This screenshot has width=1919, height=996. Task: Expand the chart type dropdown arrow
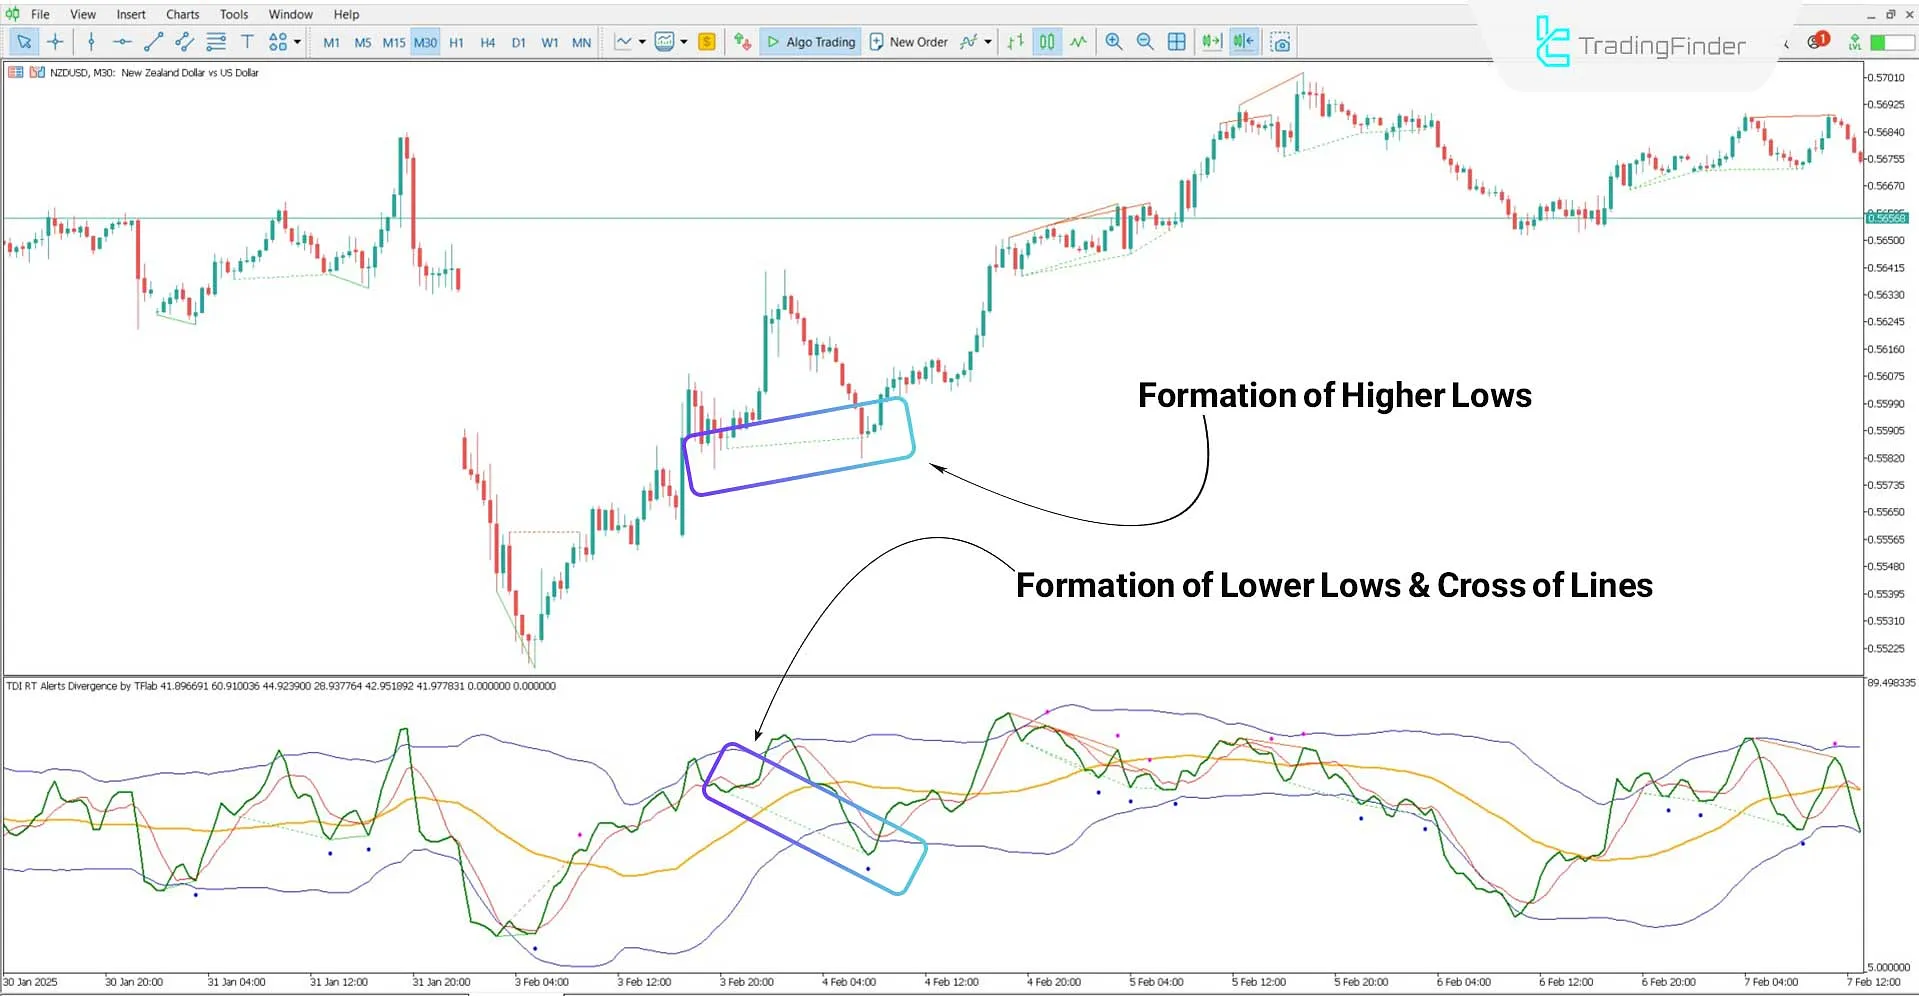click(641, 41)
